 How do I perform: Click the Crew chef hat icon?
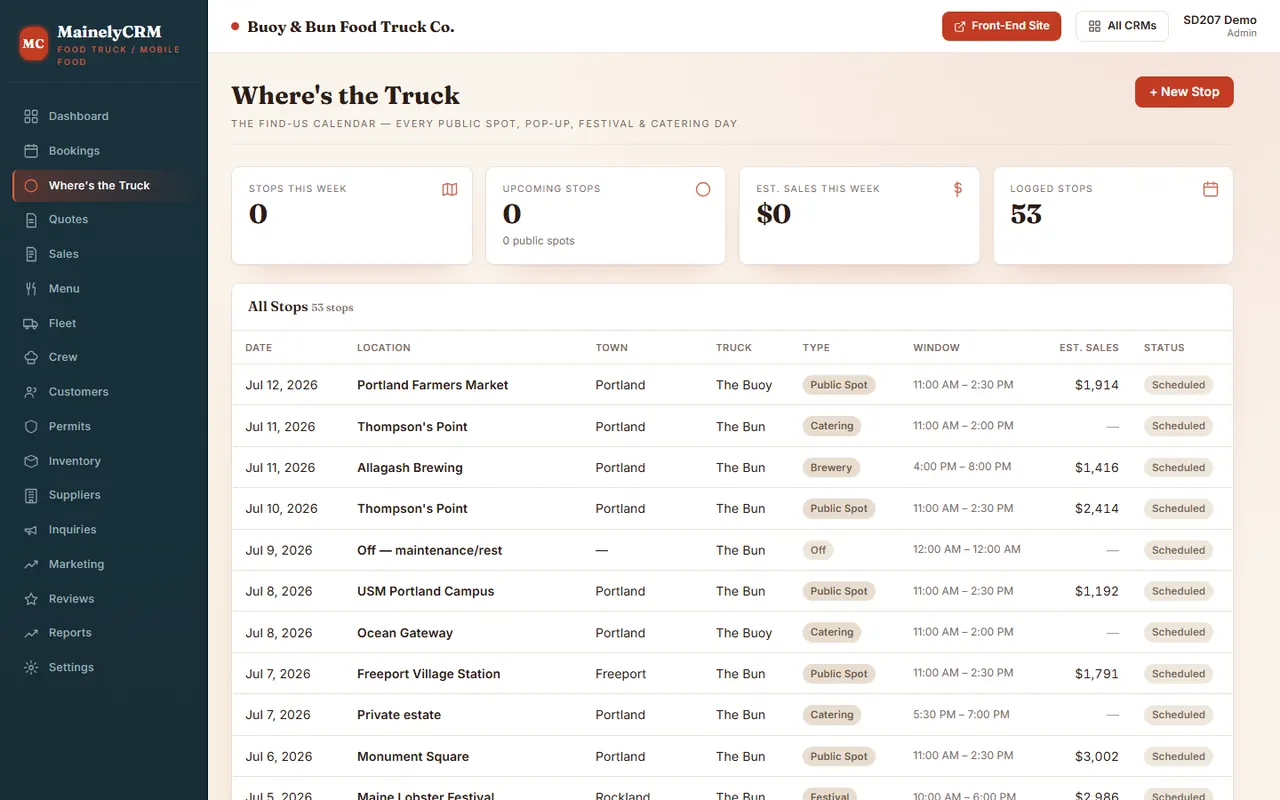coord(31,357)
